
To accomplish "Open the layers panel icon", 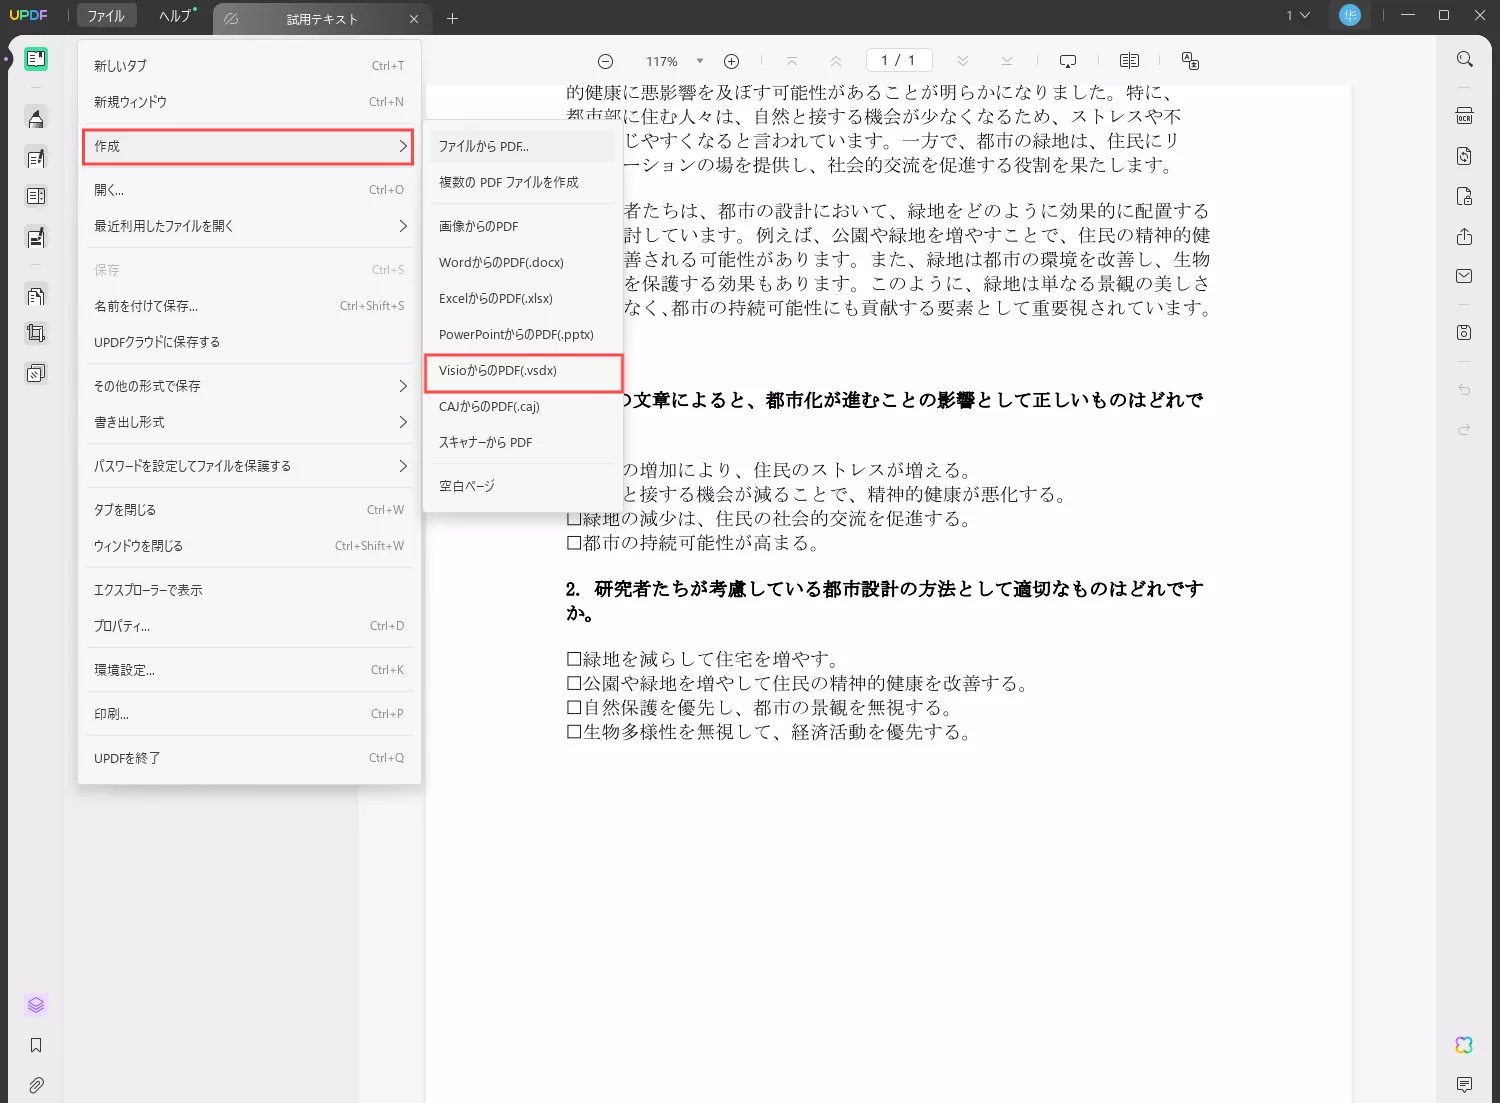I will [x=36, y=1005].
